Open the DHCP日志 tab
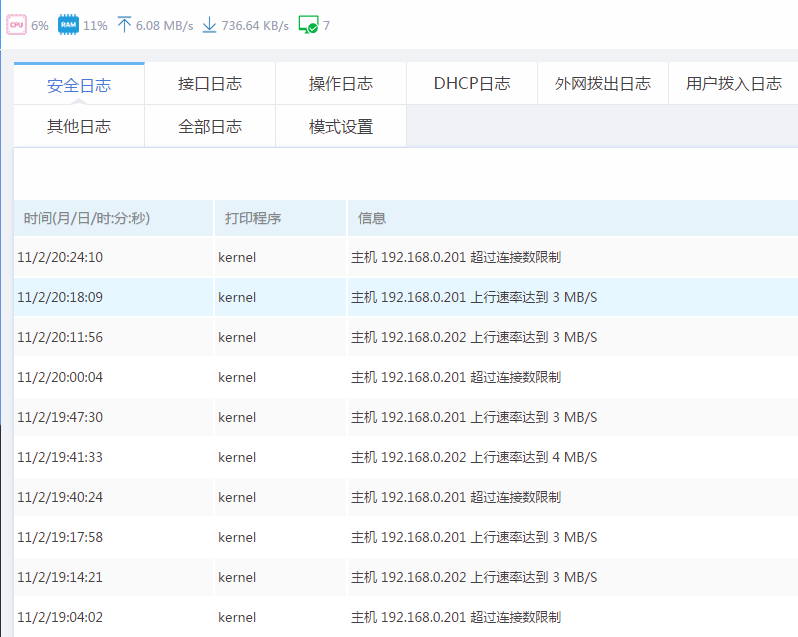Screen dimensions: 798x637 (x=472, y=83)
